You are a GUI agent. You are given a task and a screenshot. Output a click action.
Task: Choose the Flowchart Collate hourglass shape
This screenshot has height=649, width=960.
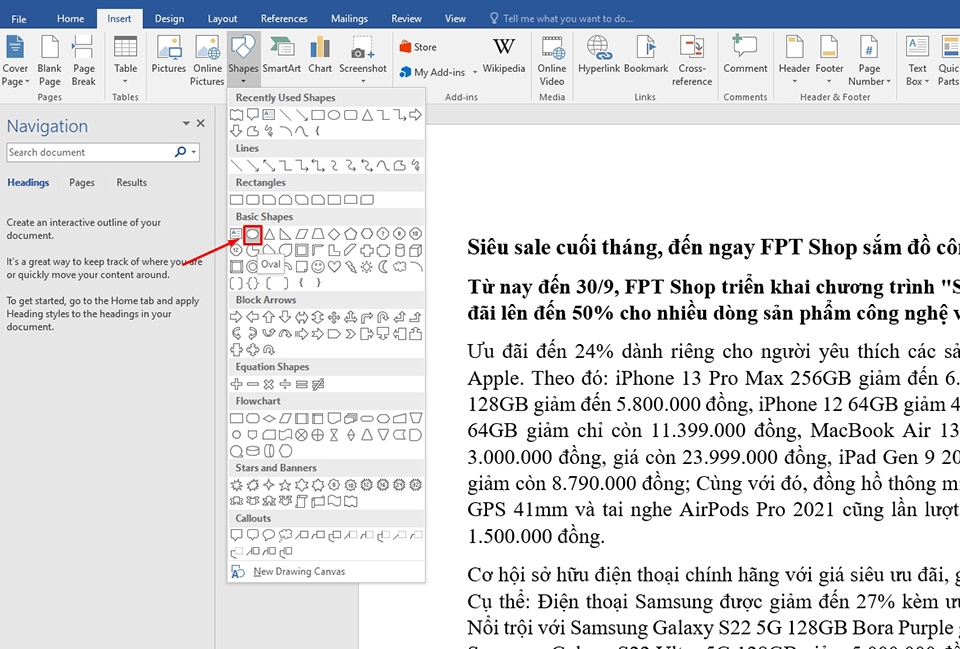click(334, 435)
